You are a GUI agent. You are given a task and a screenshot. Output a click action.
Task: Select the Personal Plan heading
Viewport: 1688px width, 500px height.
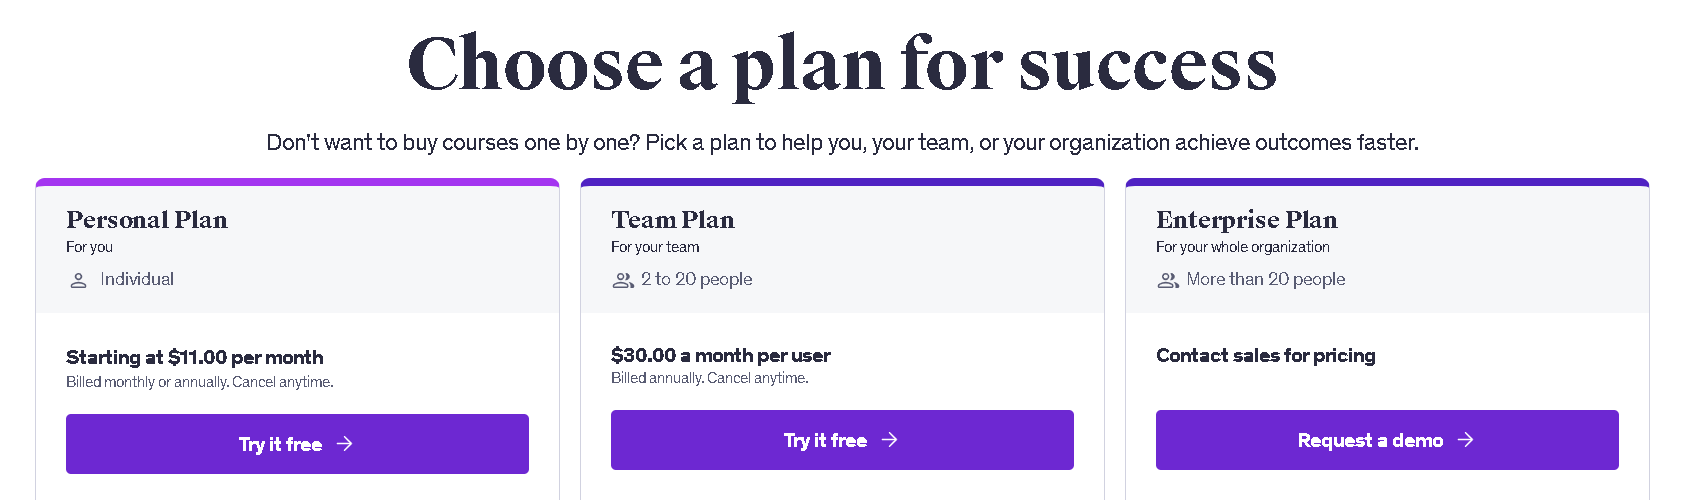(147, 220)
